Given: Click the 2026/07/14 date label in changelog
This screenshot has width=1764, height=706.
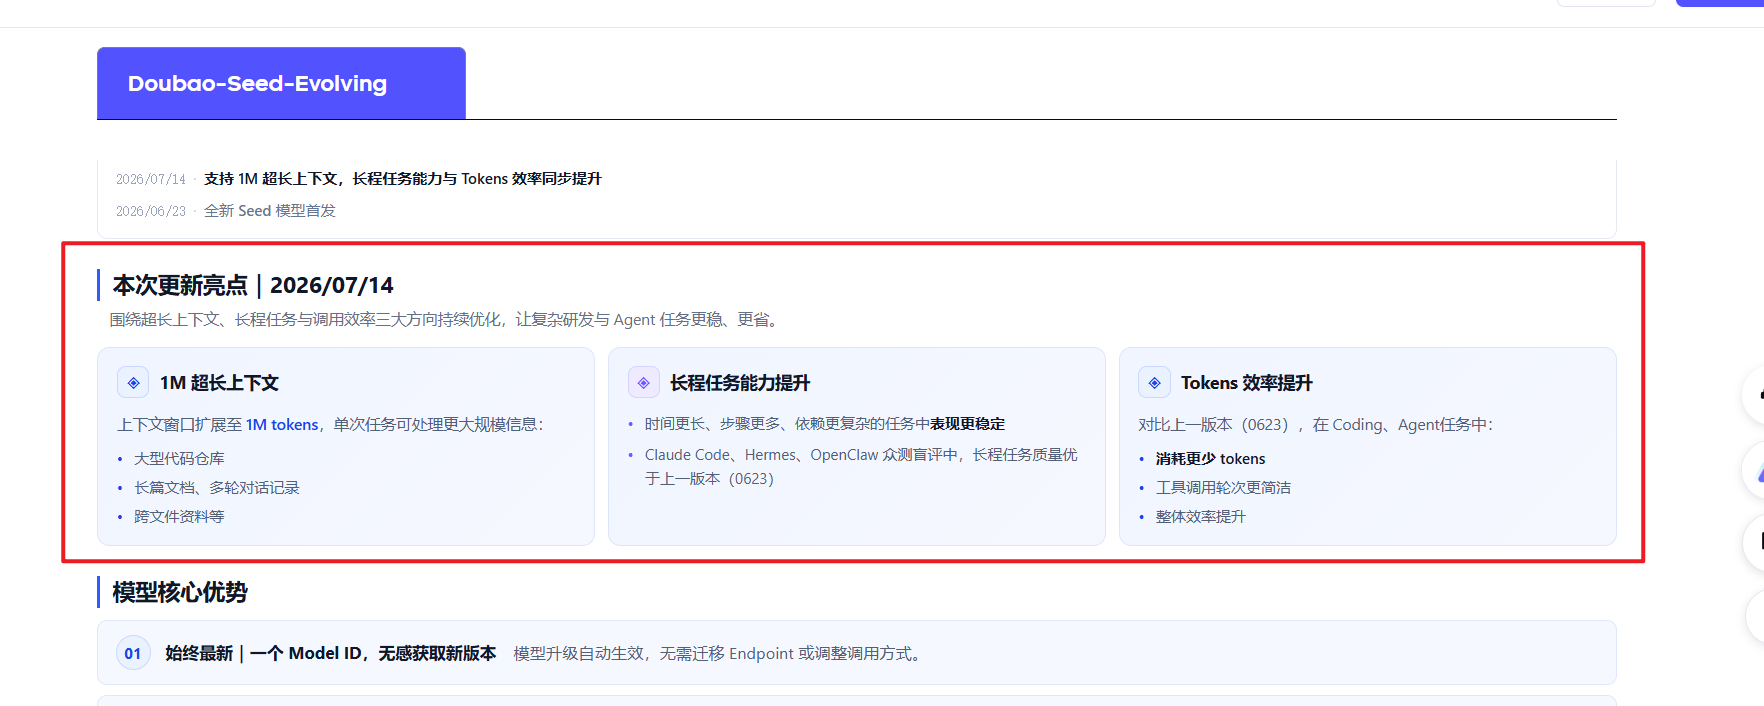Looking at the screenshot, I should tap(151, 180).
